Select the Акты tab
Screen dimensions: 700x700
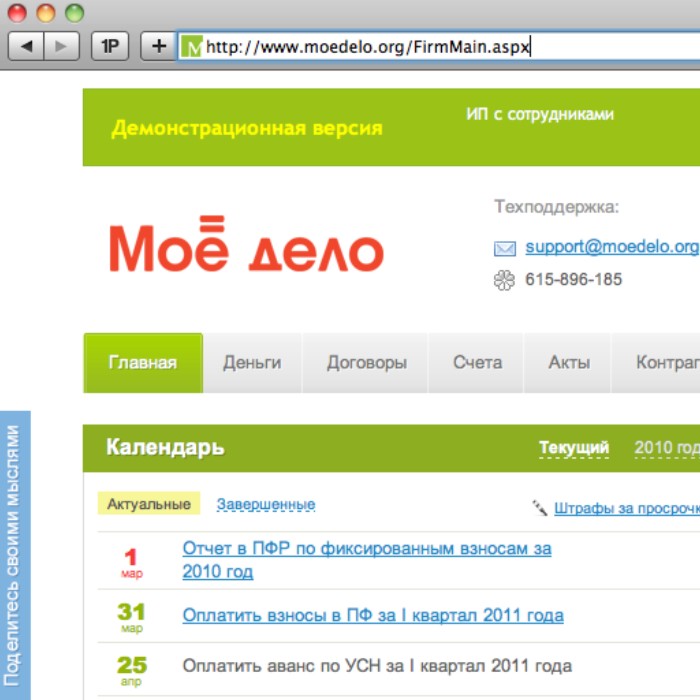click(x=569, y=363)
